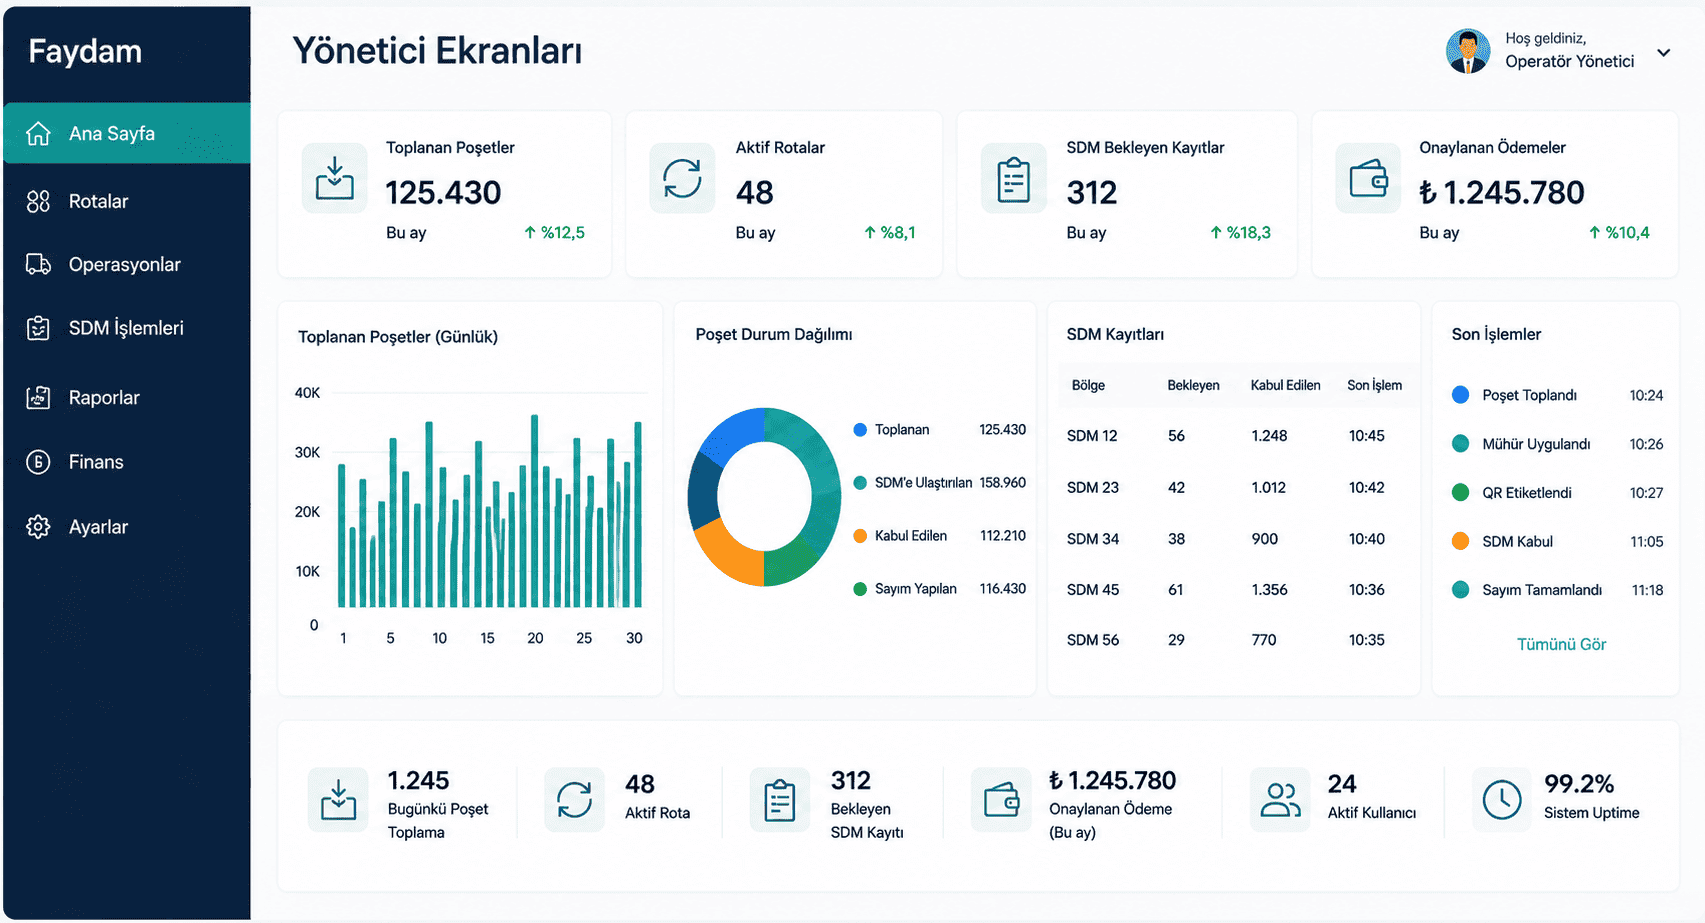Click the Finans coin icon
The height and width of the screenshot is (923, 1705).
coord(38,462)
